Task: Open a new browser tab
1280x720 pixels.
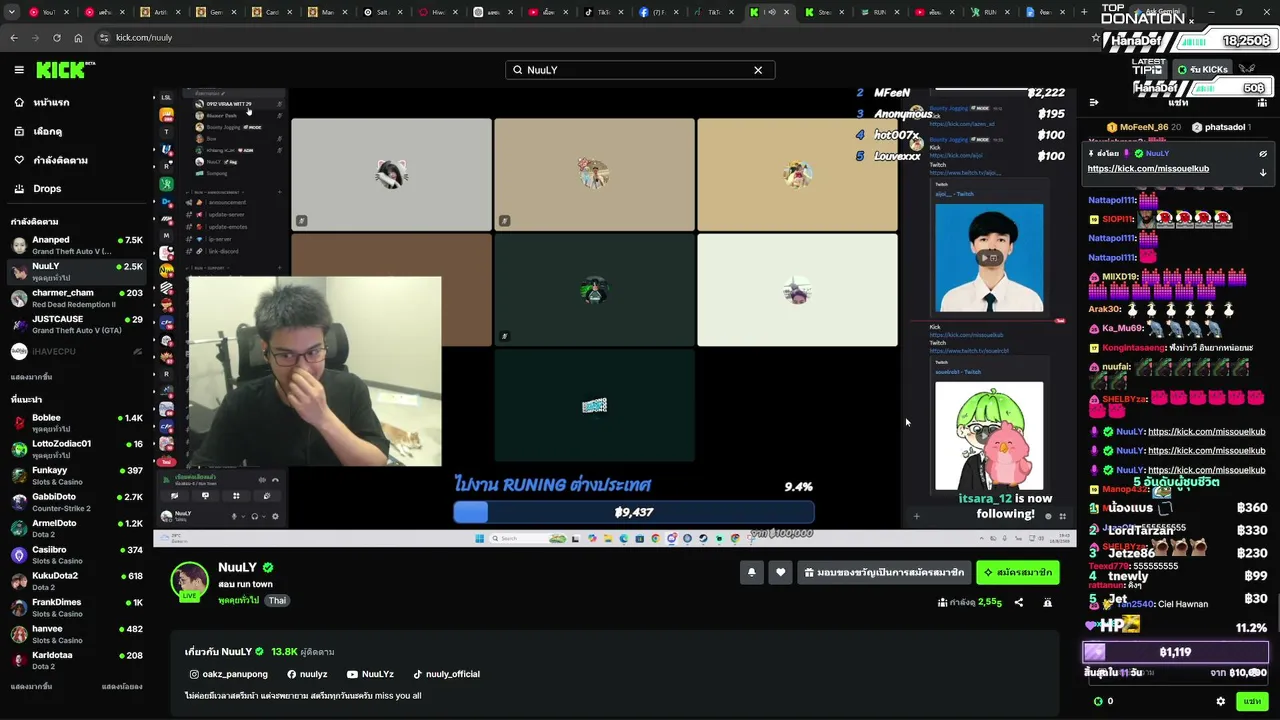Action: click(1084, 12)
